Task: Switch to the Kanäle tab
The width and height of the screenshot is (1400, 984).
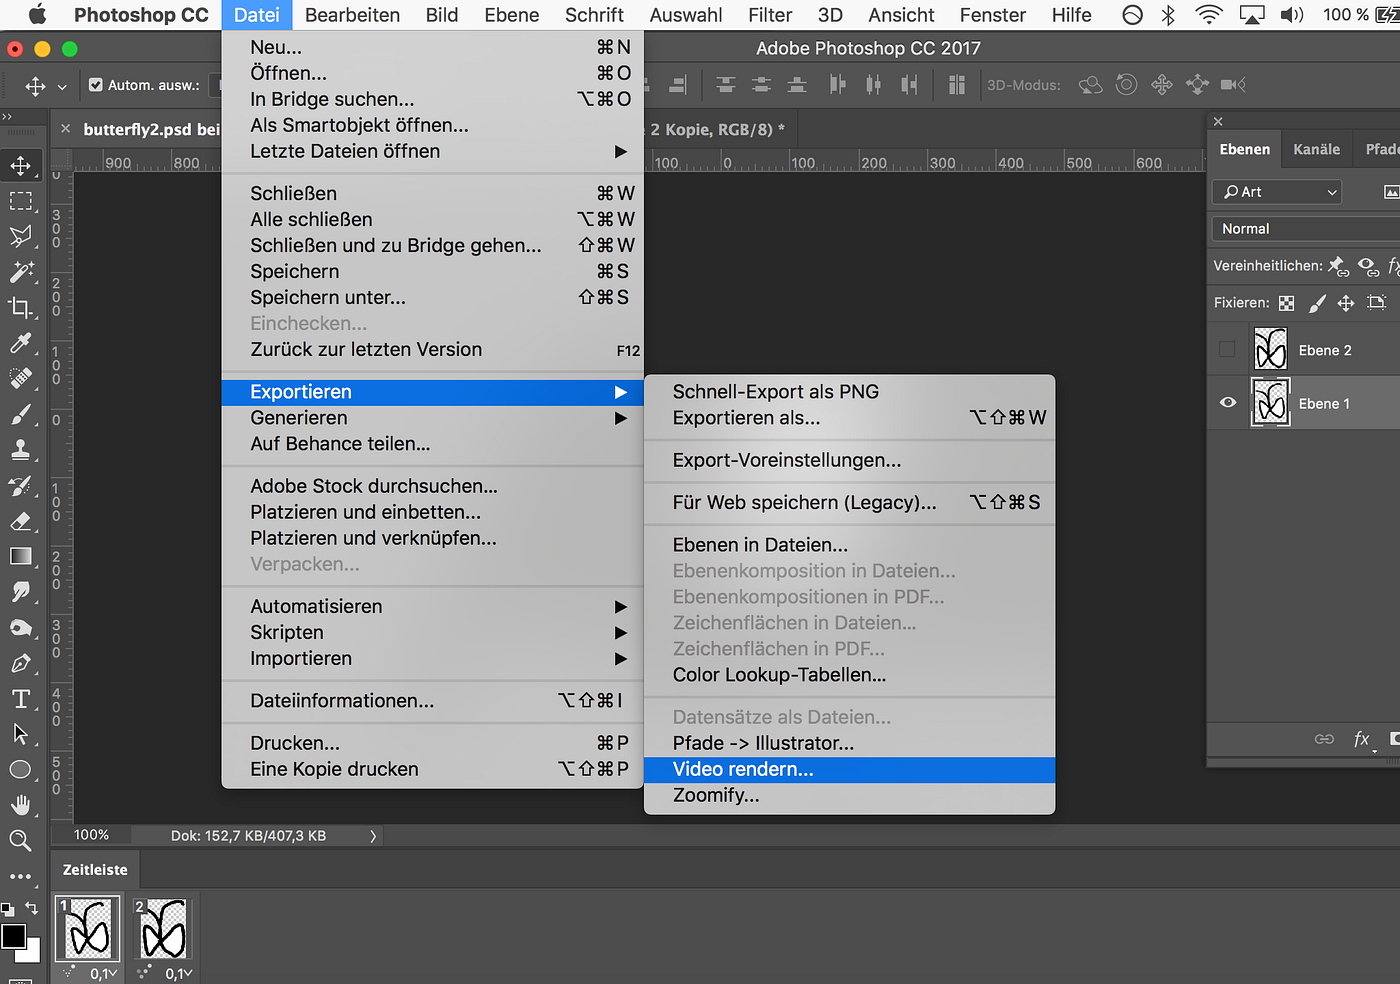Action: pyautogui.click(x=1316, y=148)
